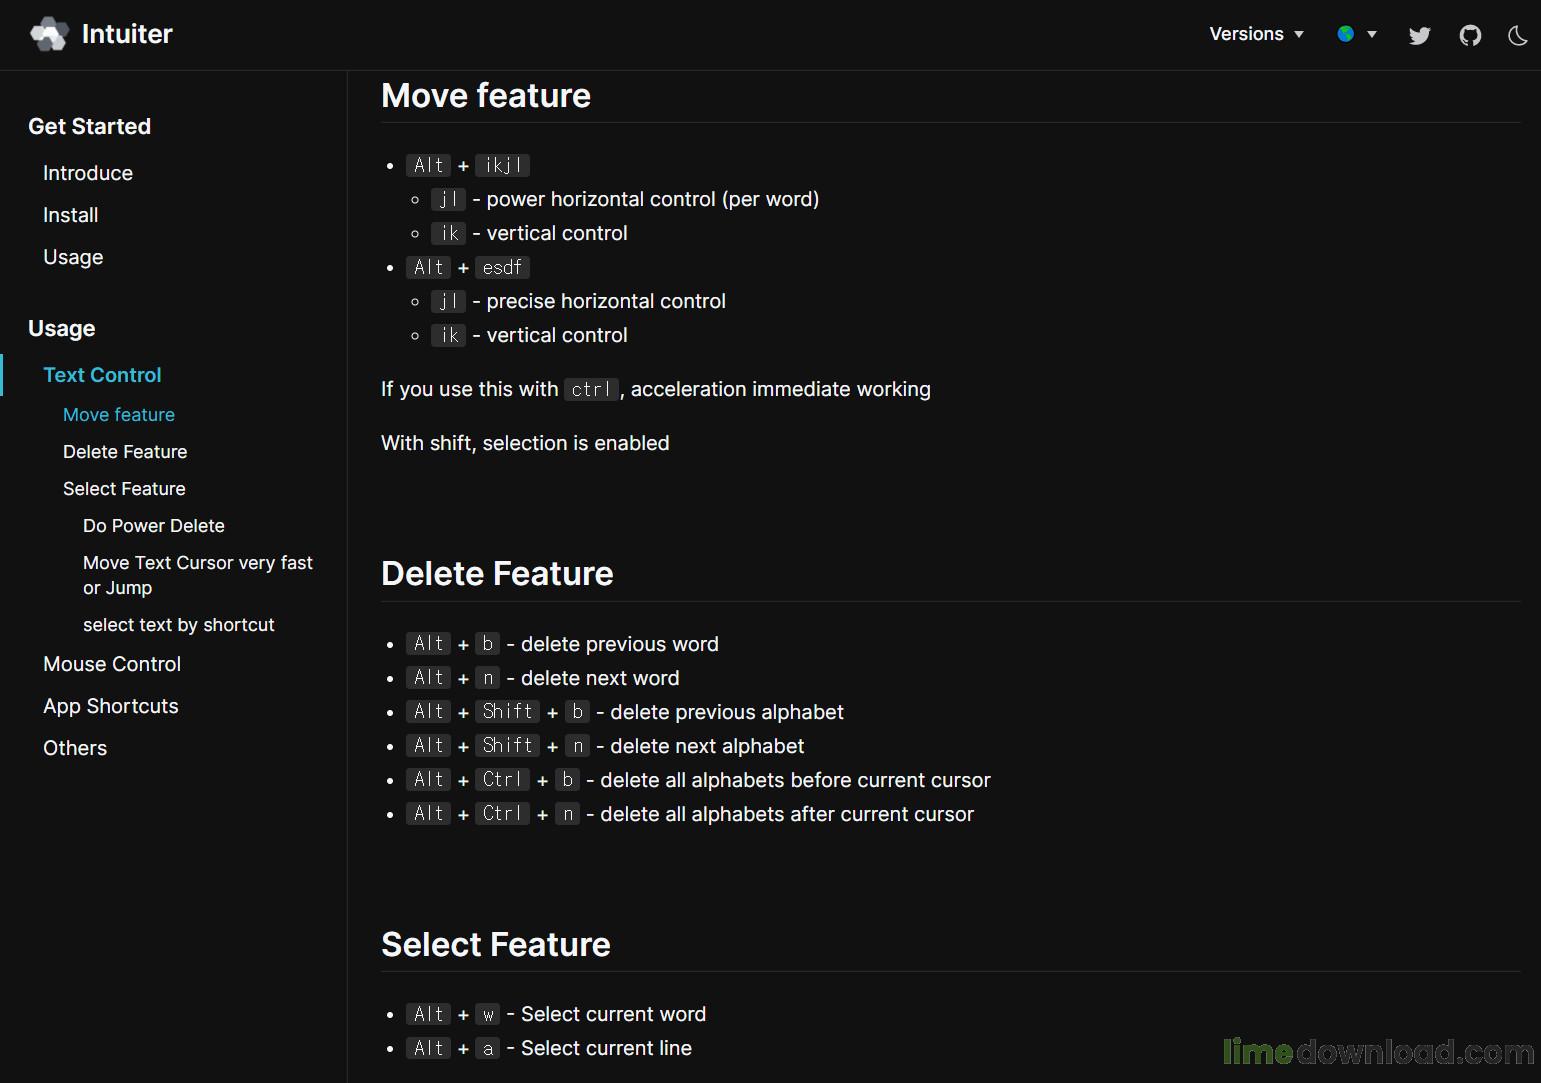Toggle dark mode moon icon
The image size is (1541, 1083).
pyautogui.click(x=1518, y=36)
